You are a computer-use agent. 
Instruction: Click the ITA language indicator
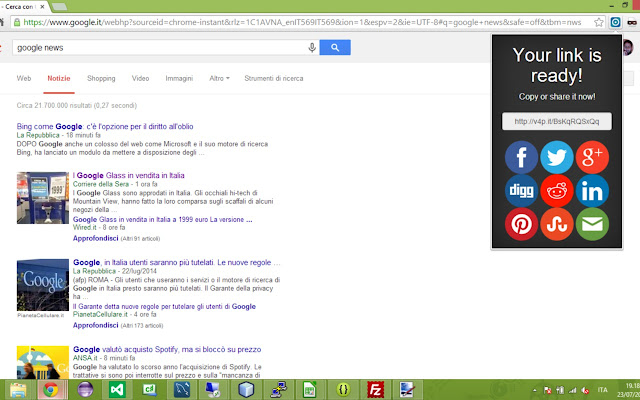(x=602, y=390)
